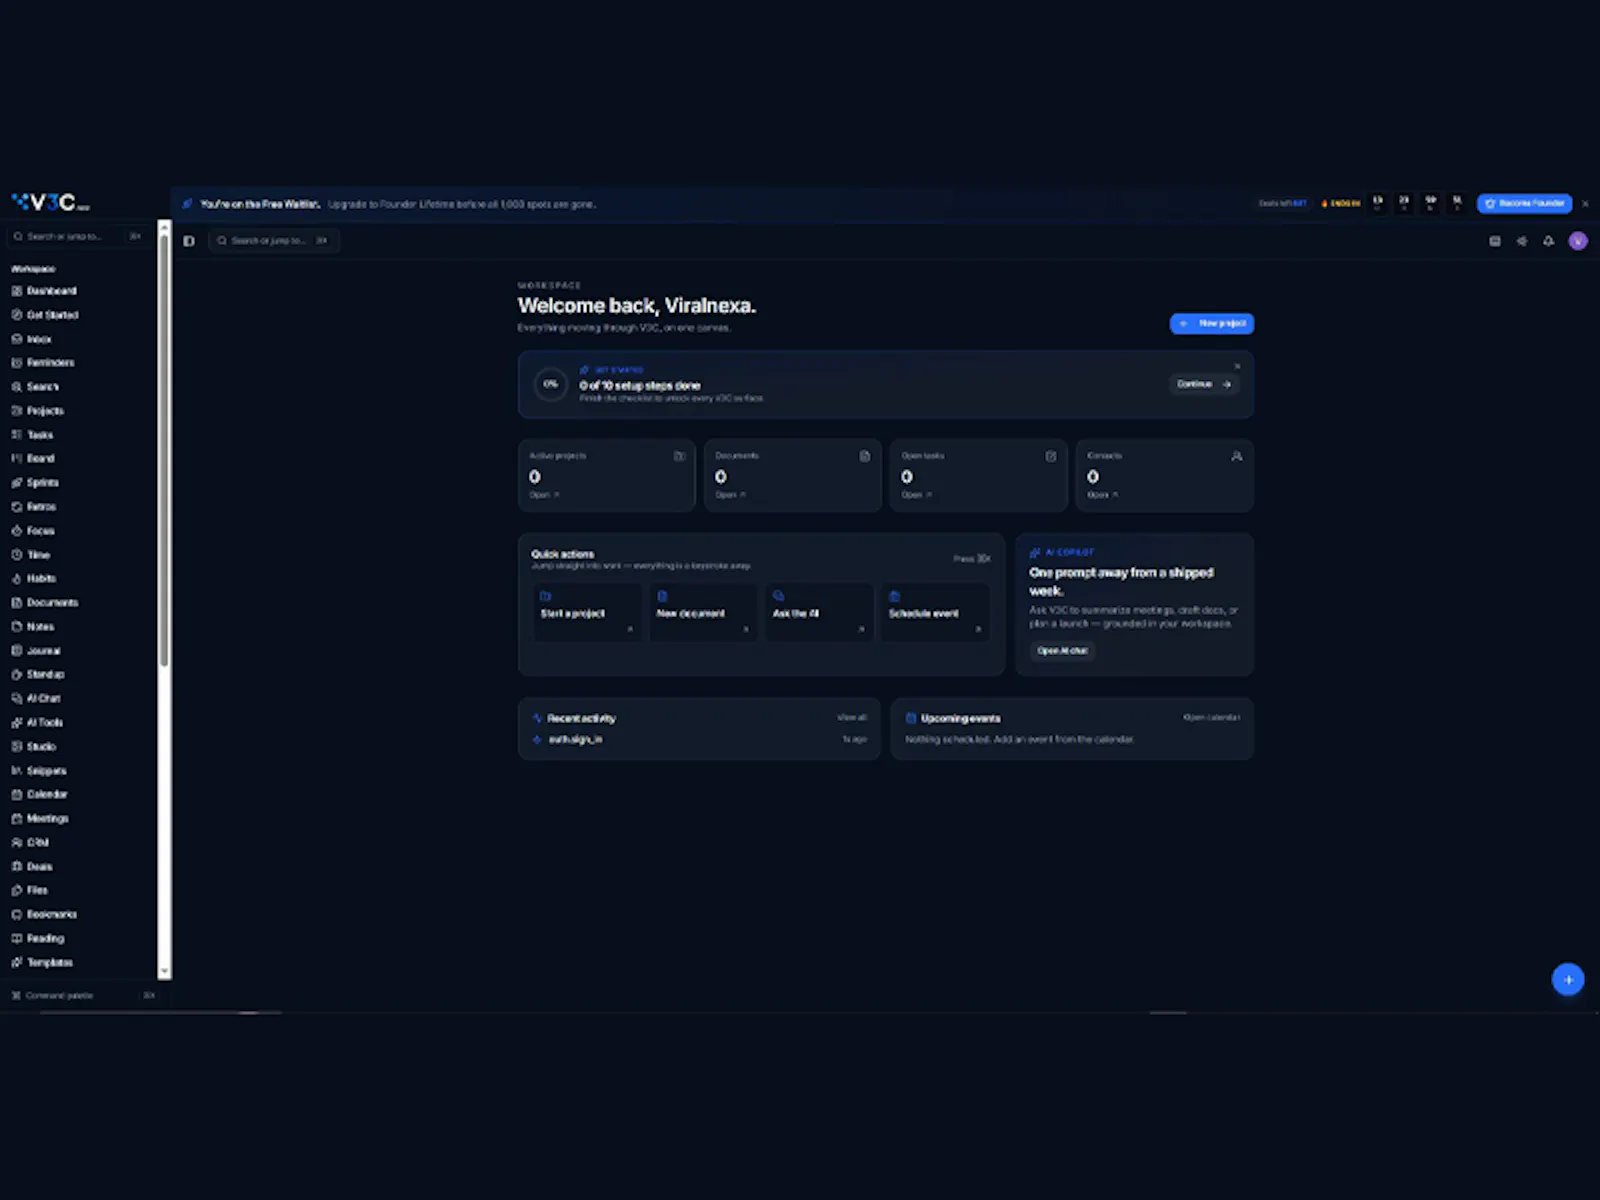The image size is (1600, 1200).
Task: Open the Reminders section
Action: click(43, 363)
